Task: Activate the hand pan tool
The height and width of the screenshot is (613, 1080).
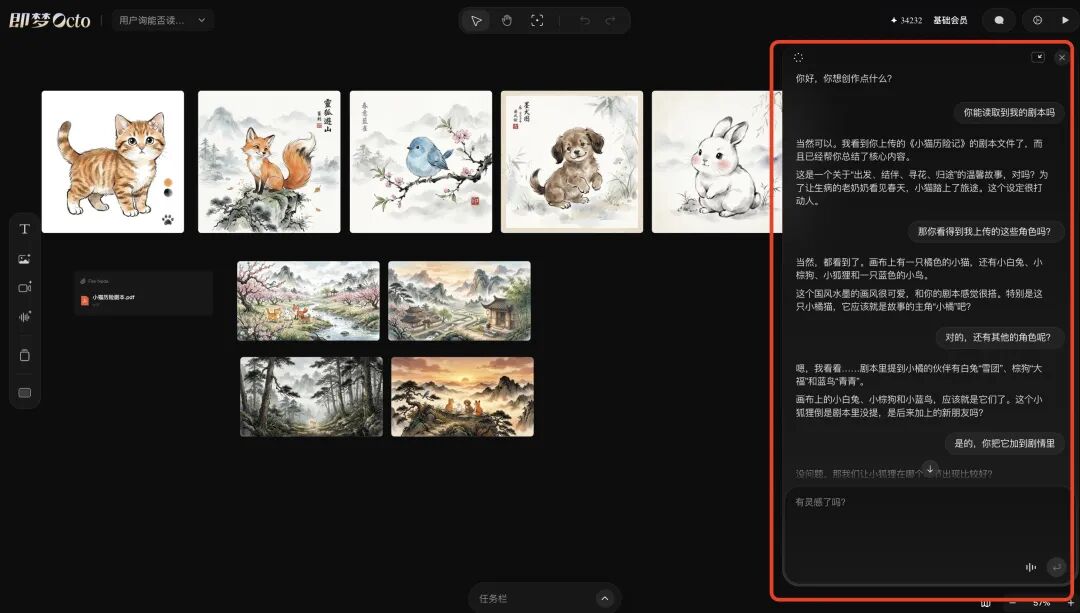Action: click(x=507, y=19)
